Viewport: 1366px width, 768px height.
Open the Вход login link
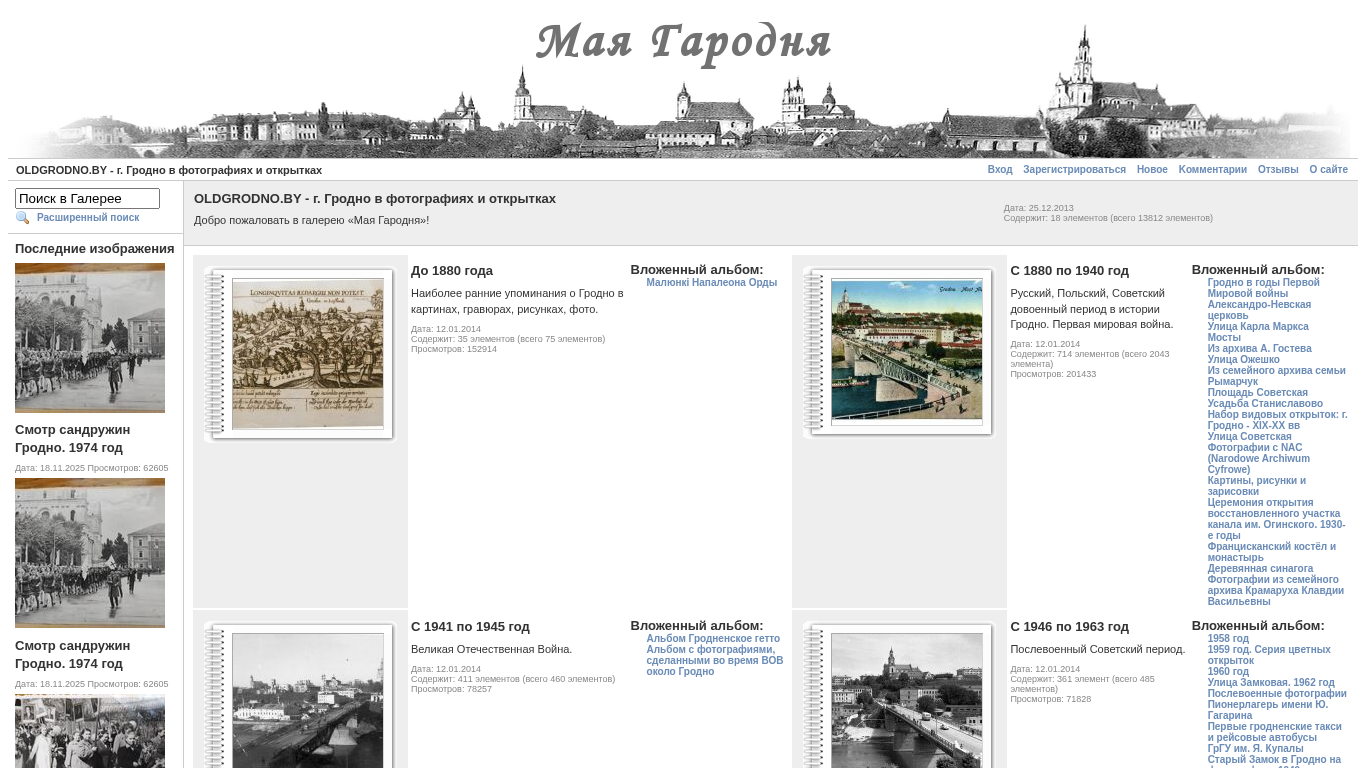[999, 170]
